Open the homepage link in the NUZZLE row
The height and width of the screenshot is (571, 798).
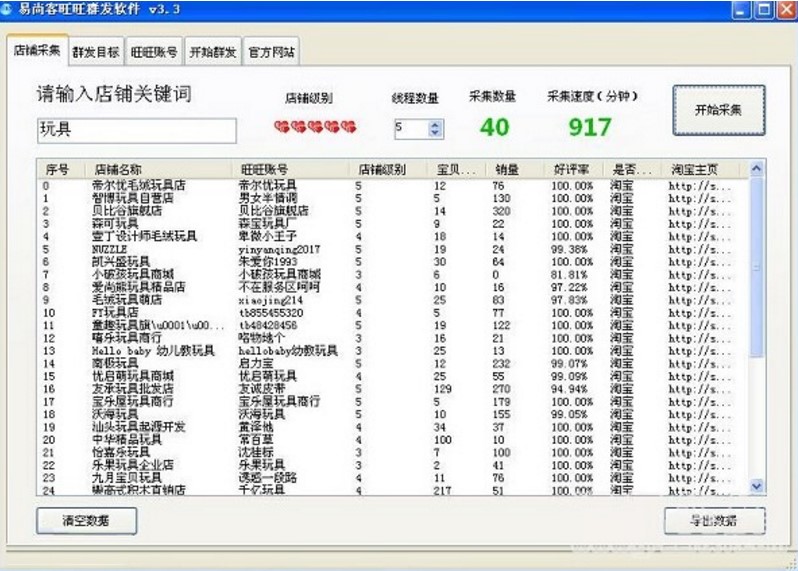coord(700,249)
